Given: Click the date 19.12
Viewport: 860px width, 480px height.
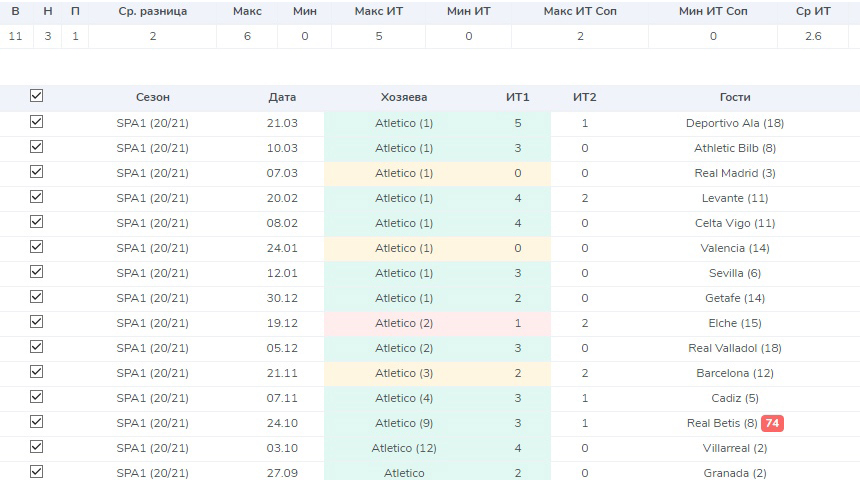Looking at the screenshot, I should (x=282, y=323).
